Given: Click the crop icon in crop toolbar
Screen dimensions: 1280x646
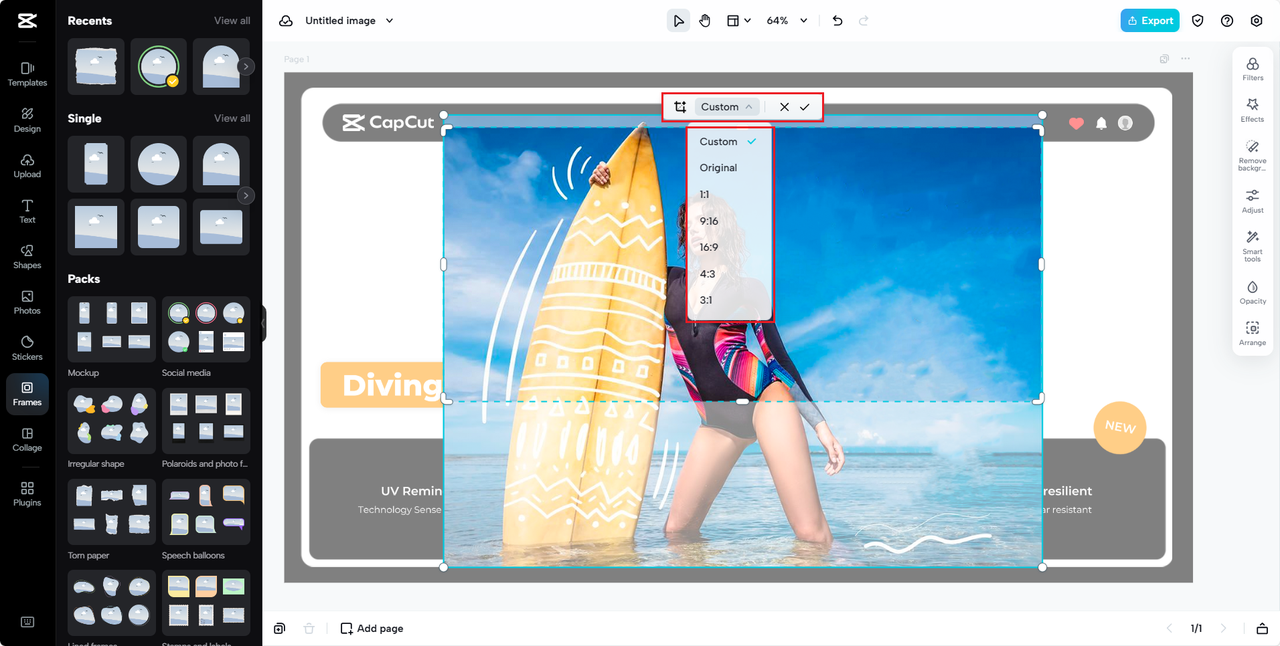Looking at the screenshot, I should [x=680, y=107].
